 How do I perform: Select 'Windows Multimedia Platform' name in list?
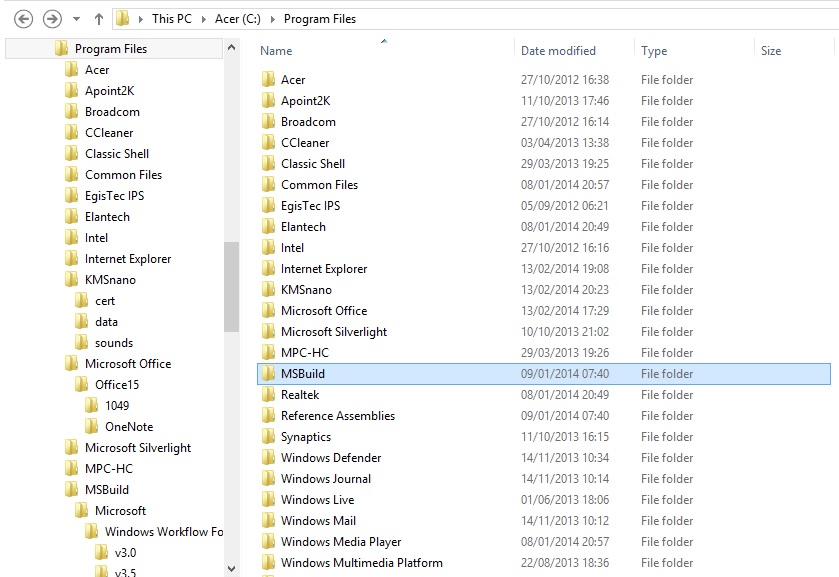click(x=362, y=563)
